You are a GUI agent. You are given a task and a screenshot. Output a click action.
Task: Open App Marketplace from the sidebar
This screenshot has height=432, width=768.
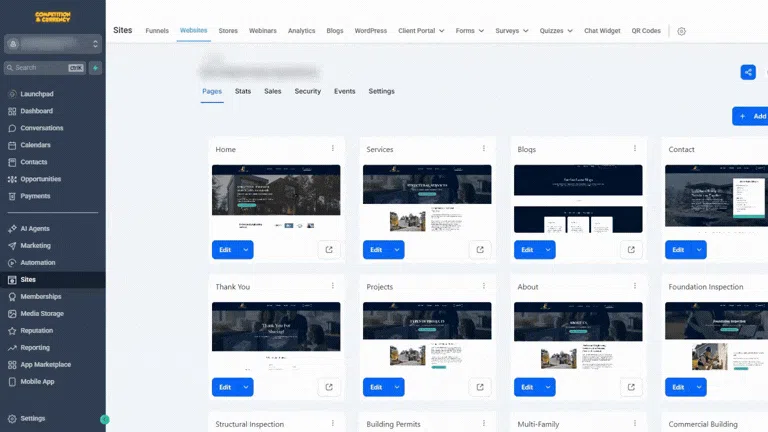click(46, 364)
